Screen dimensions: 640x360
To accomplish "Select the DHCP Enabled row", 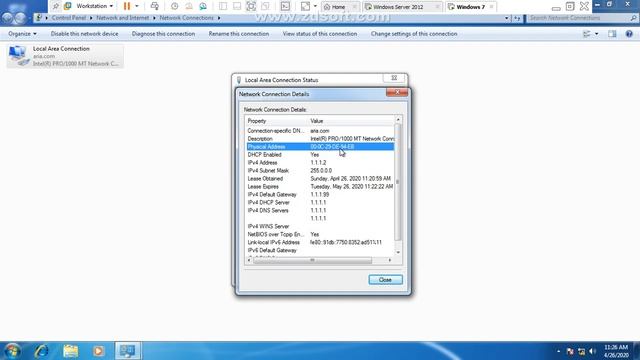I will pyautogui.click(x=320, y=155).
